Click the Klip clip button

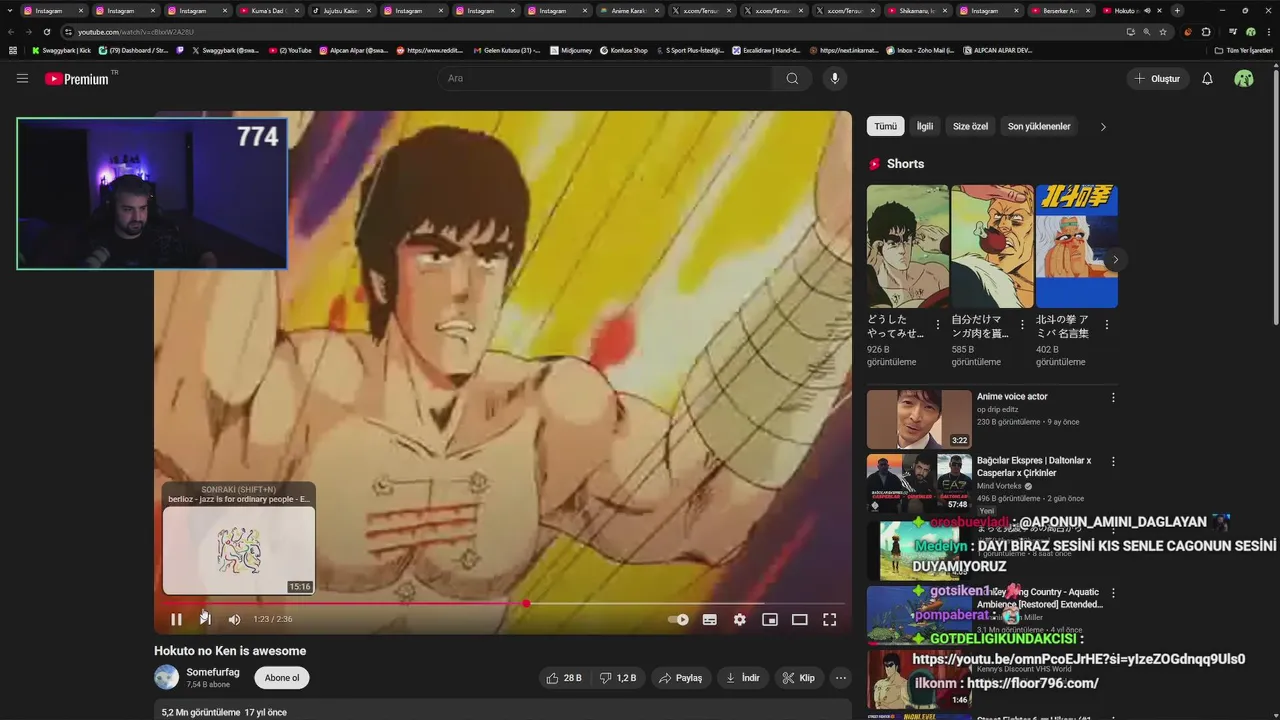pyautogui.click(x=798, y=678)
